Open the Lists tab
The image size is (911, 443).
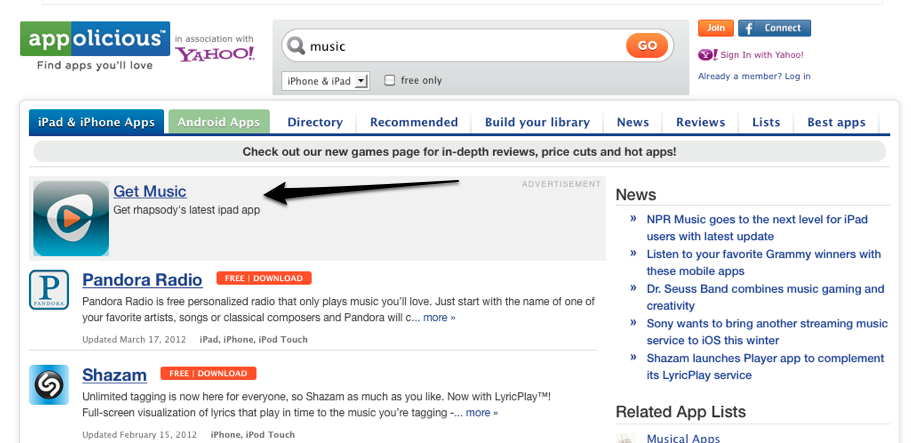(x=766, y=122)
